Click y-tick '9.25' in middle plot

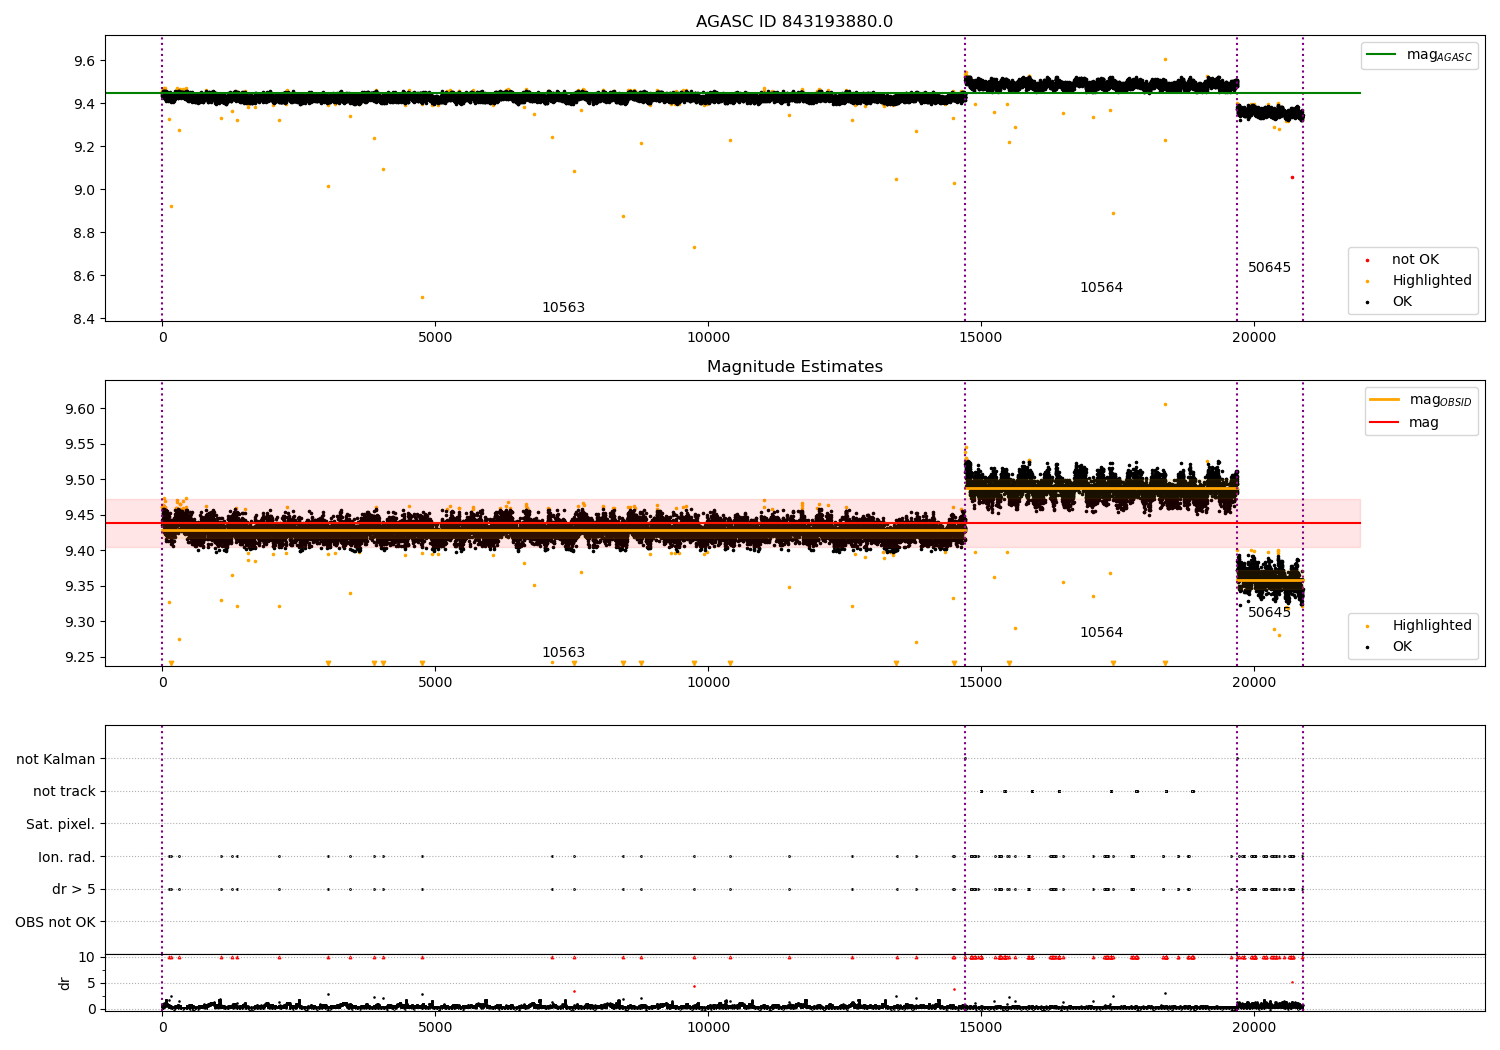click(x=80, y=658)
